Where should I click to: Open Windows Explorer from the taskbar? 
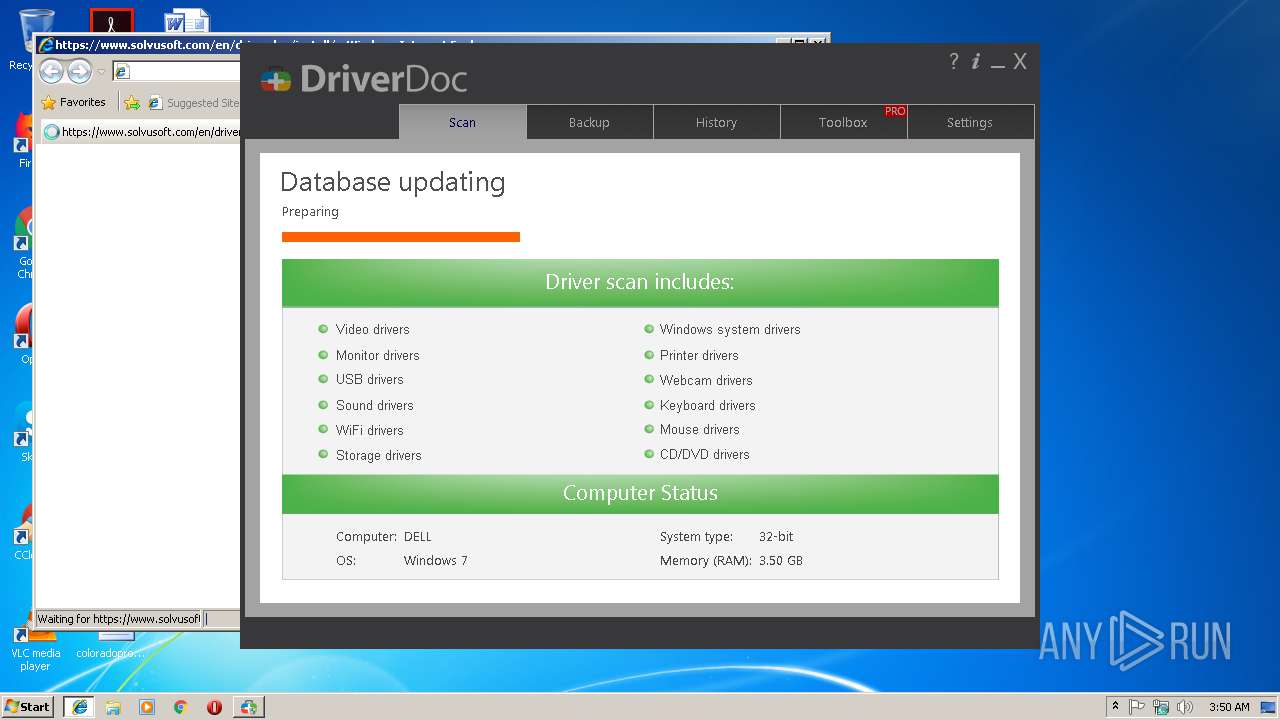(113, 707)
